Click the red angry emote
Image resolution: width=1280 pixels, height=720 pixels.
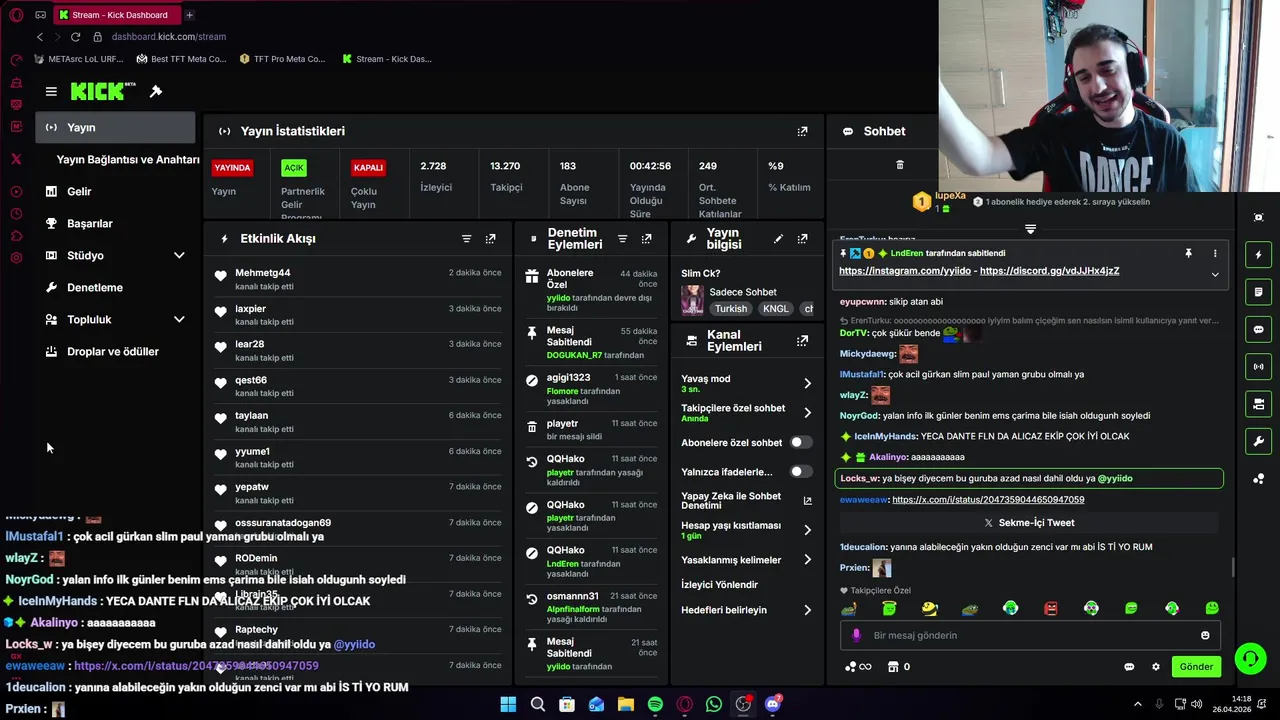pyautogui.click(x=1051, y=608)
